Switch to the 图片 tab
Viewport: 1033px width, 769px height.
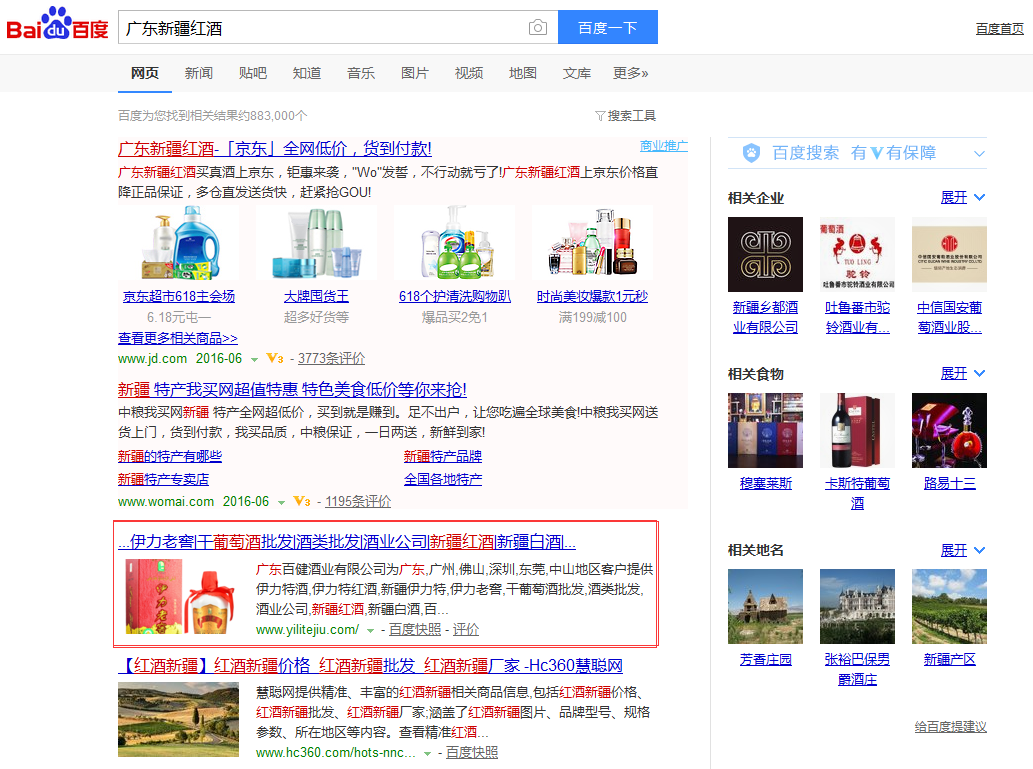(415, 73)
